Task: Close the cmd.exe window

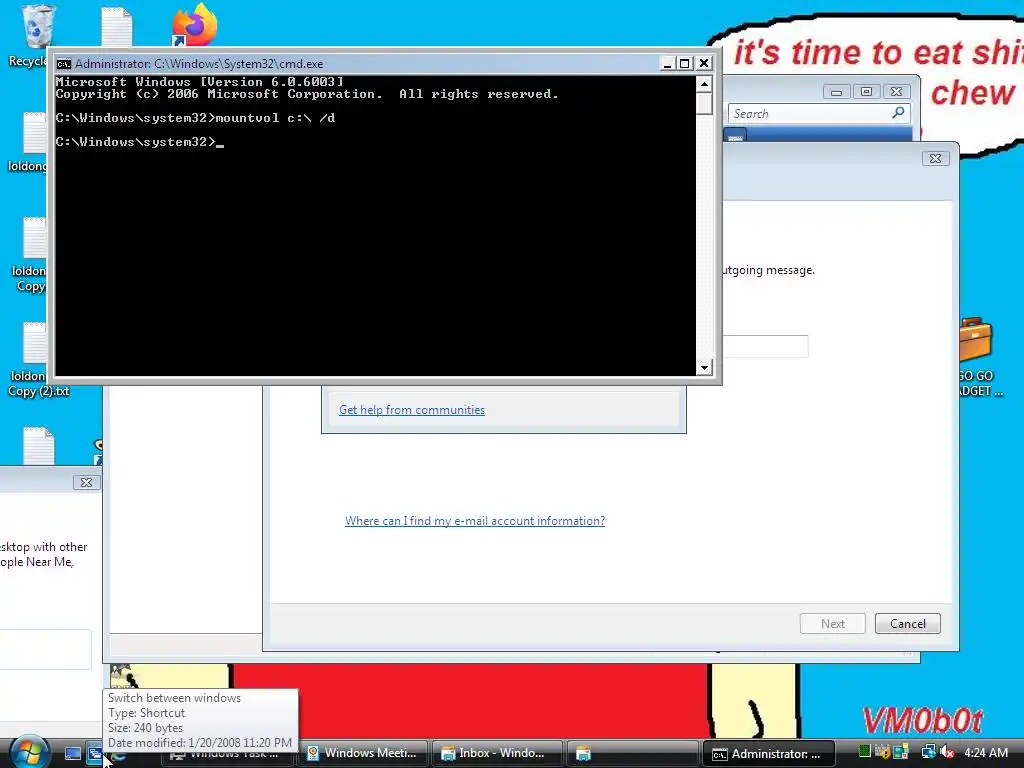Action: click(x=704, y=63)
